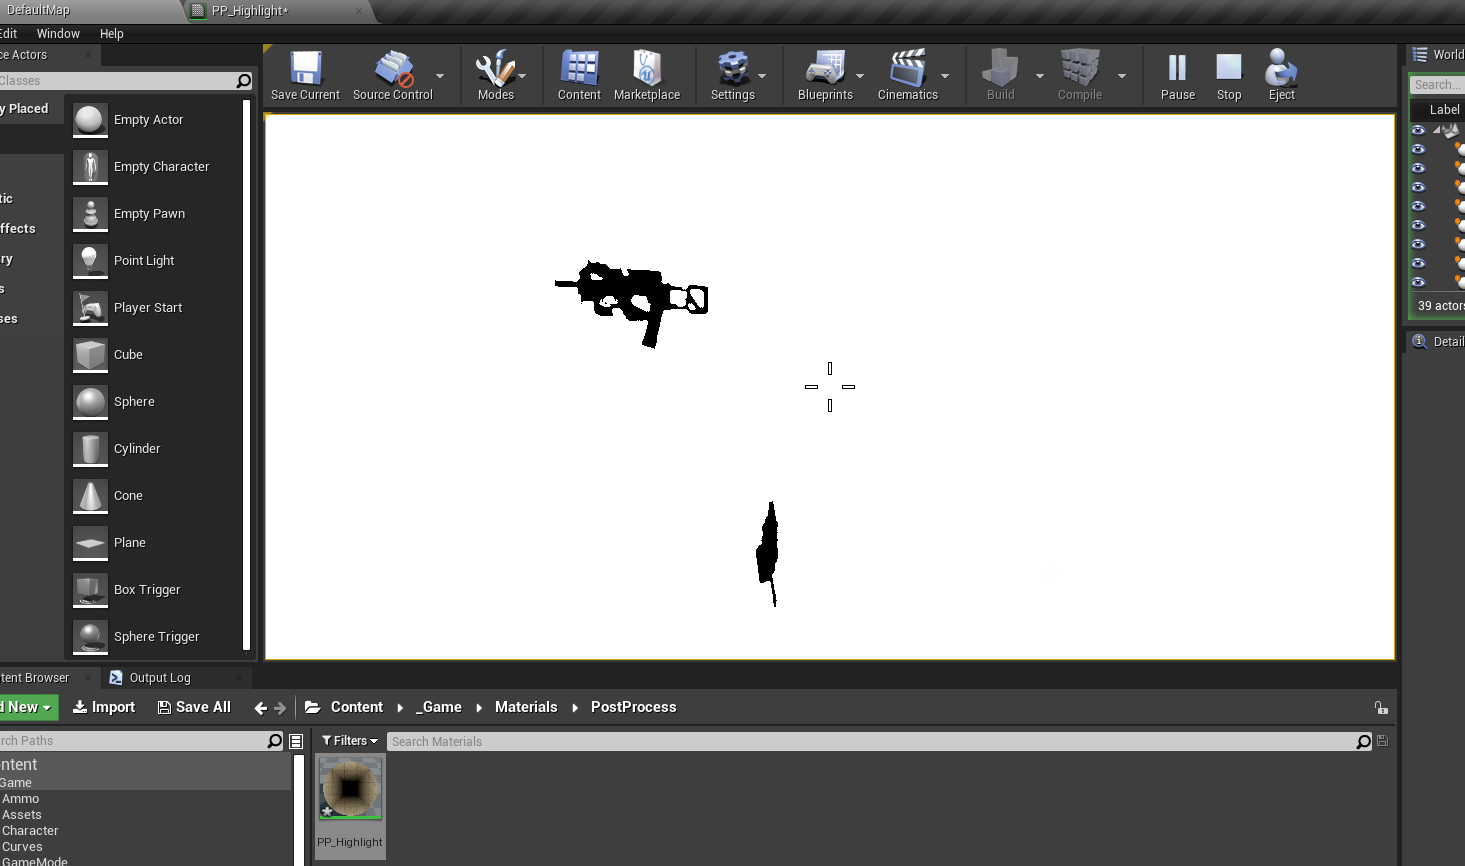
Task: Open the Cinematics dropdown arrow
Action: coord(945,76)
